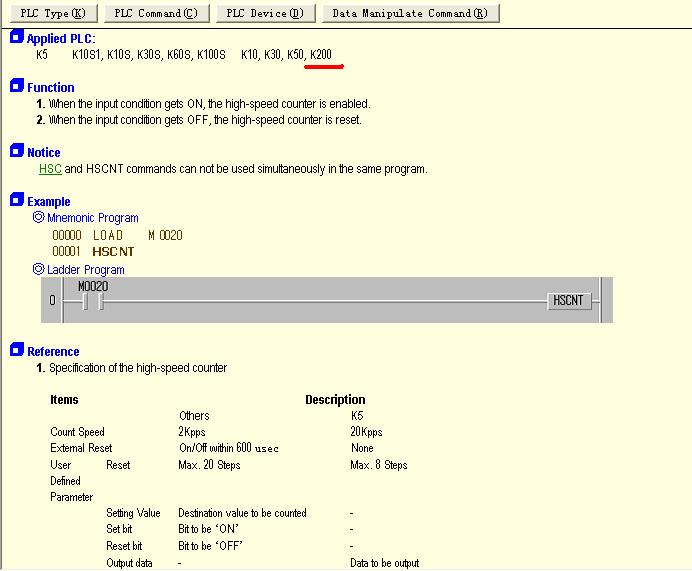Click the Applied PLC heading text
This screenshot has height=571, width=692.
coord(61,39)
